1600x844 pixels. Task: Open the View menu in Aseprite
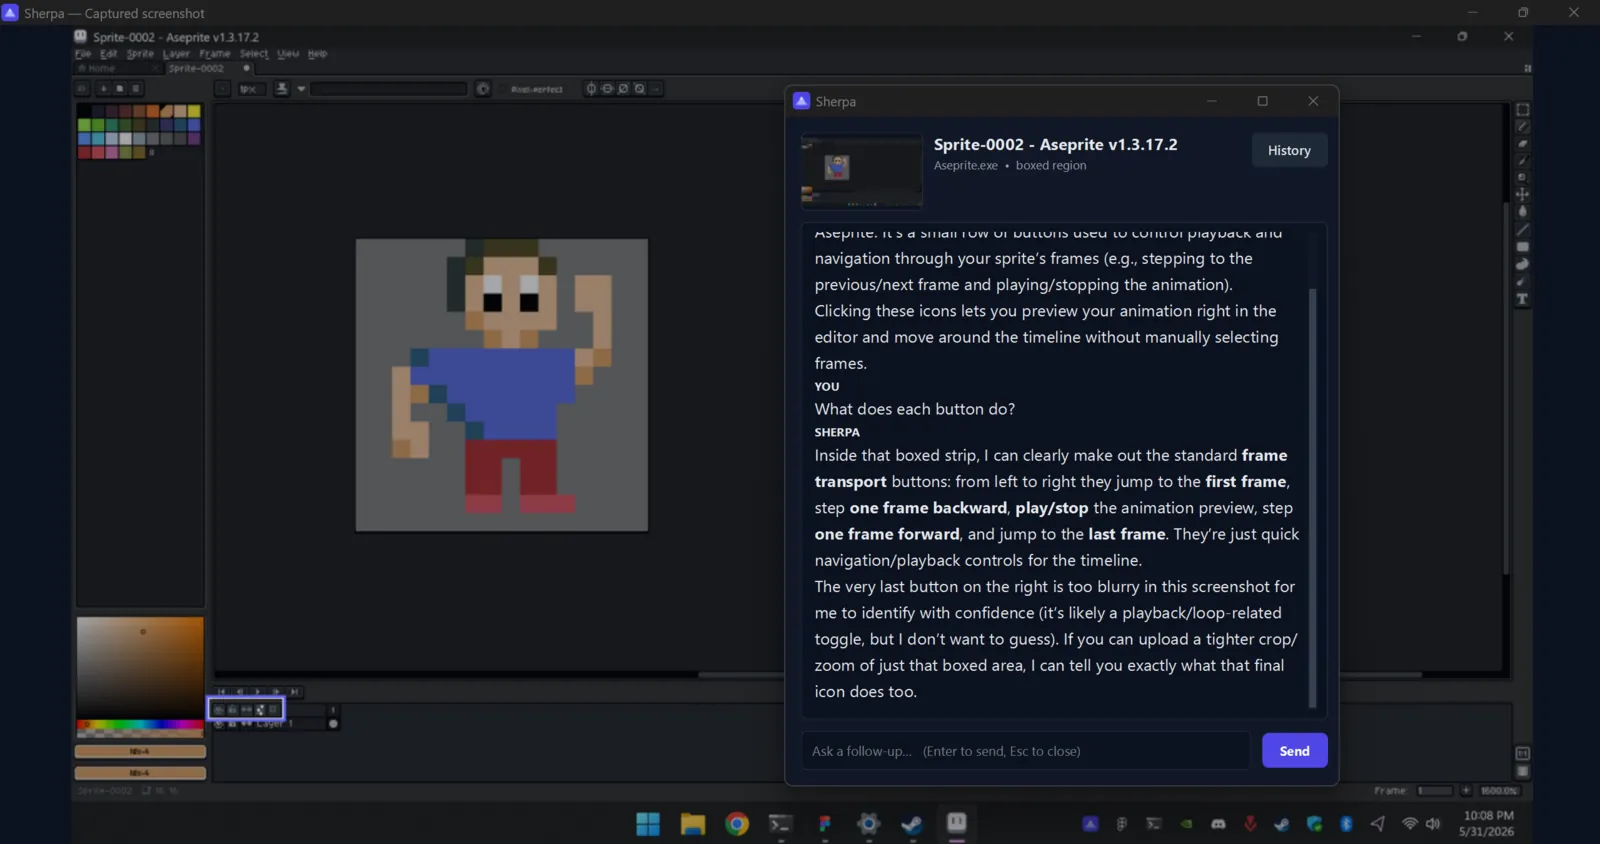click(288, 54)
